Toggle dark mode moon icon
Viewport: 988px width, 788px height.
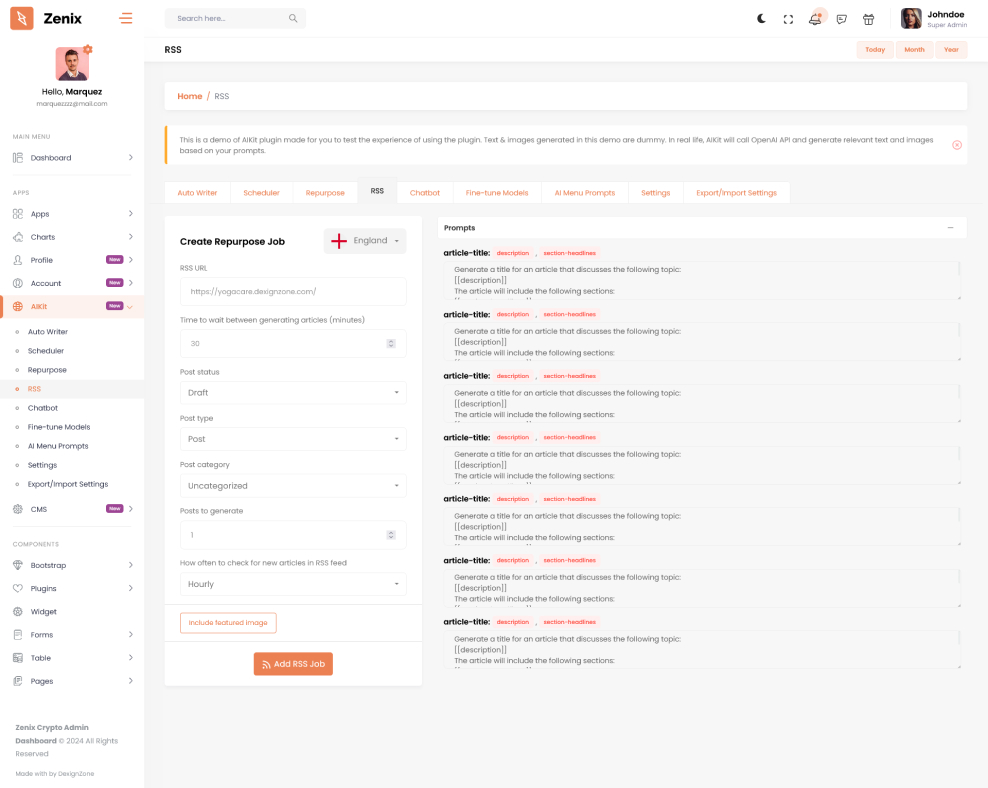[761, 18]
